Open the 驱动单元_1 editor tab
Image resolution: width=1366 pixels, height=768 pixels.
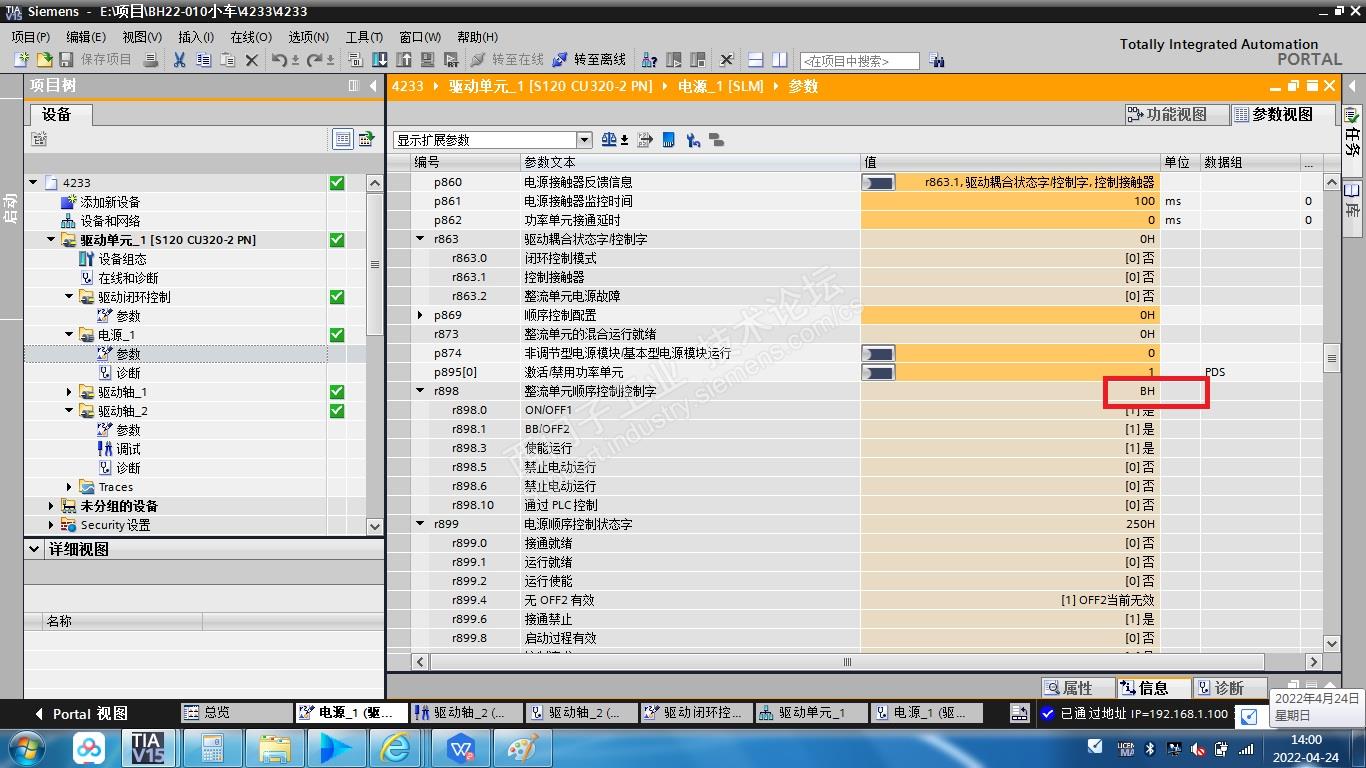coord(810,713)
